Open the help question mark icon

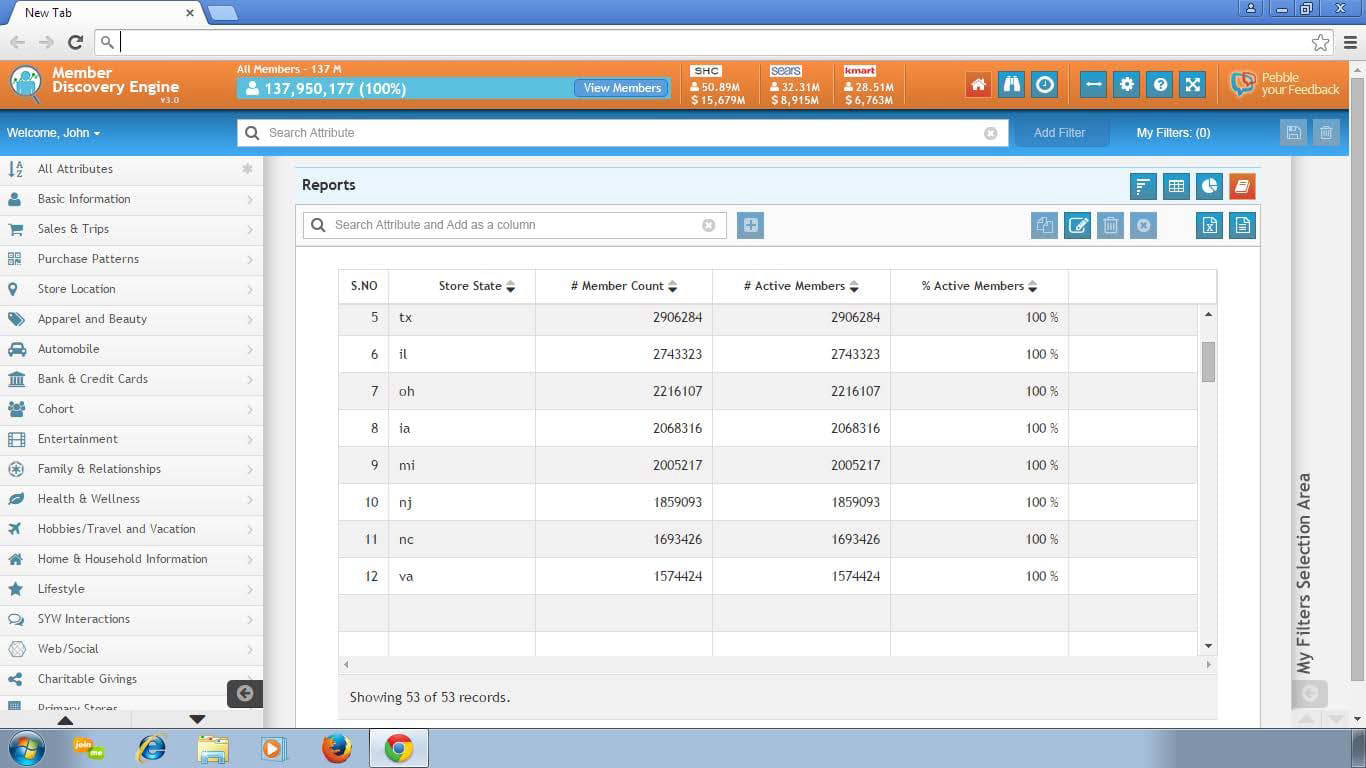pyautogui.click(x=1160, y=85)
